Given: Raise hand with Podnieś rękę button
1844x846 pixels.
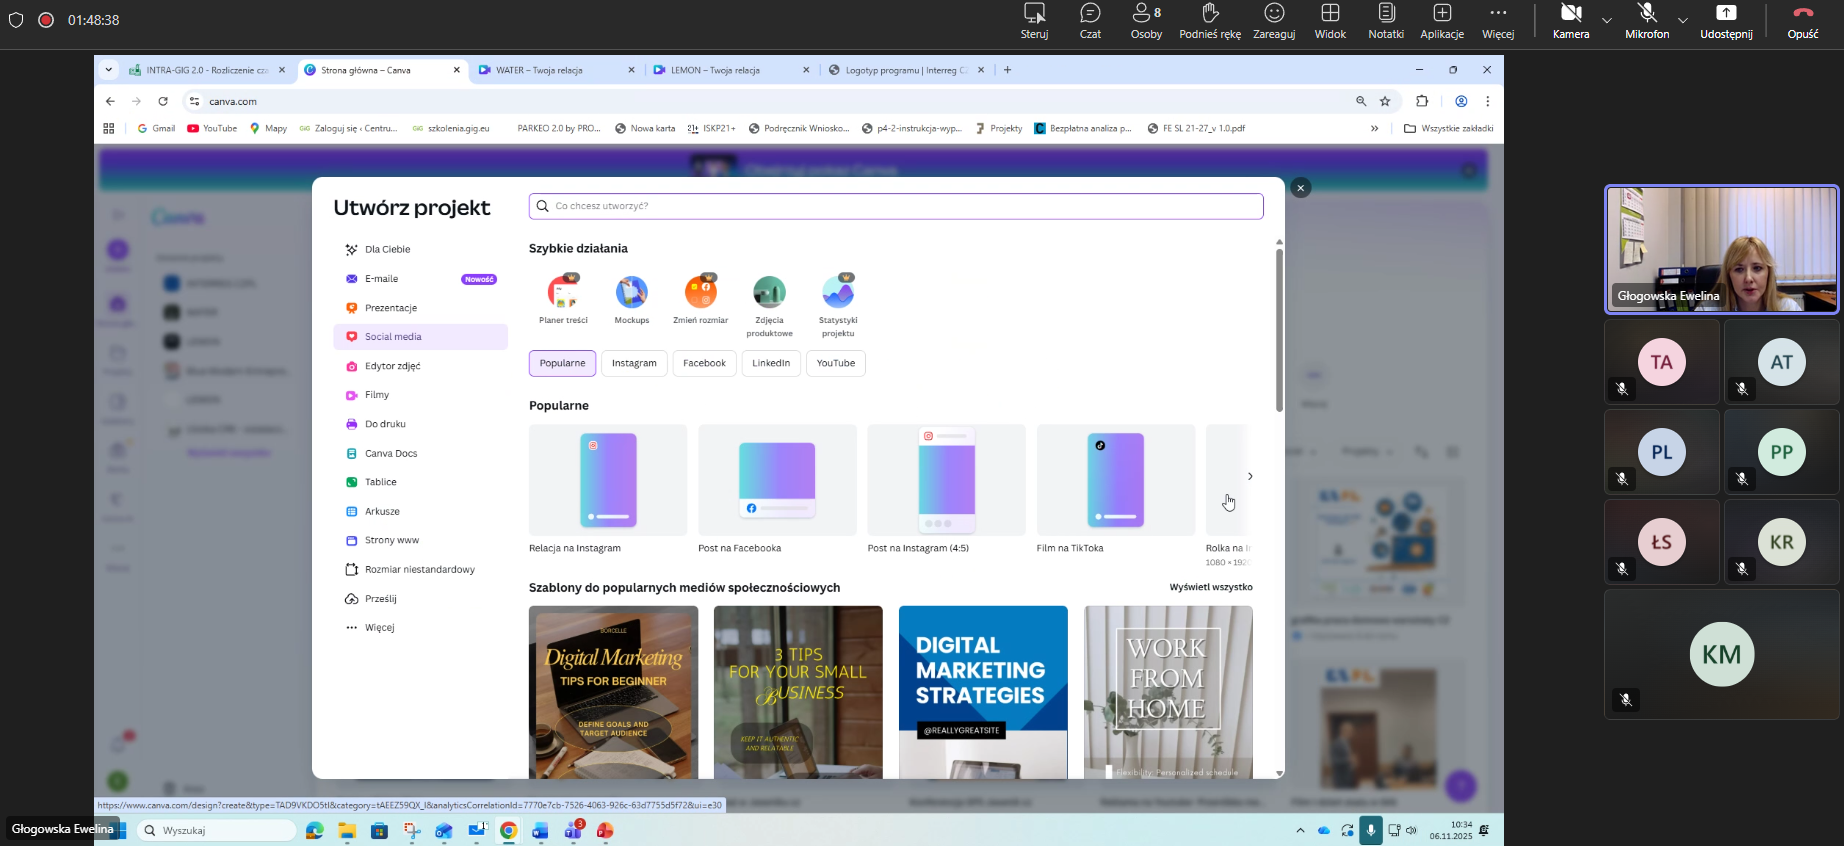Looking at the screenshot, I should coord(1209,20).
